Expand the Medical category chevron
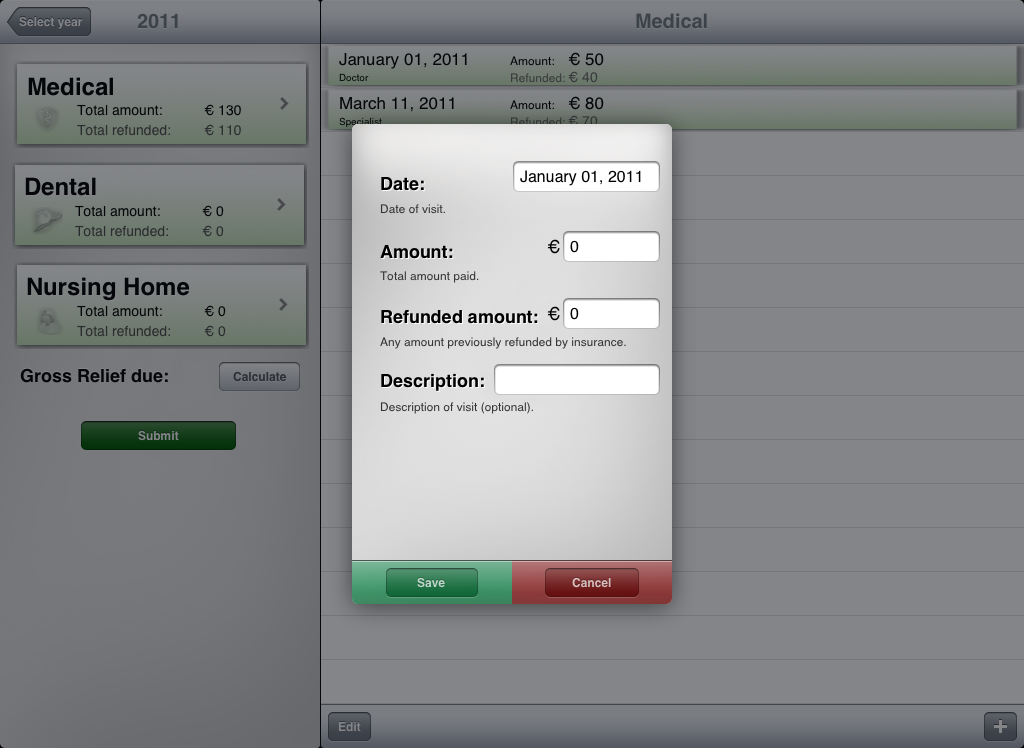Viewport: 1024px width, 748px height. click(284, 104)
